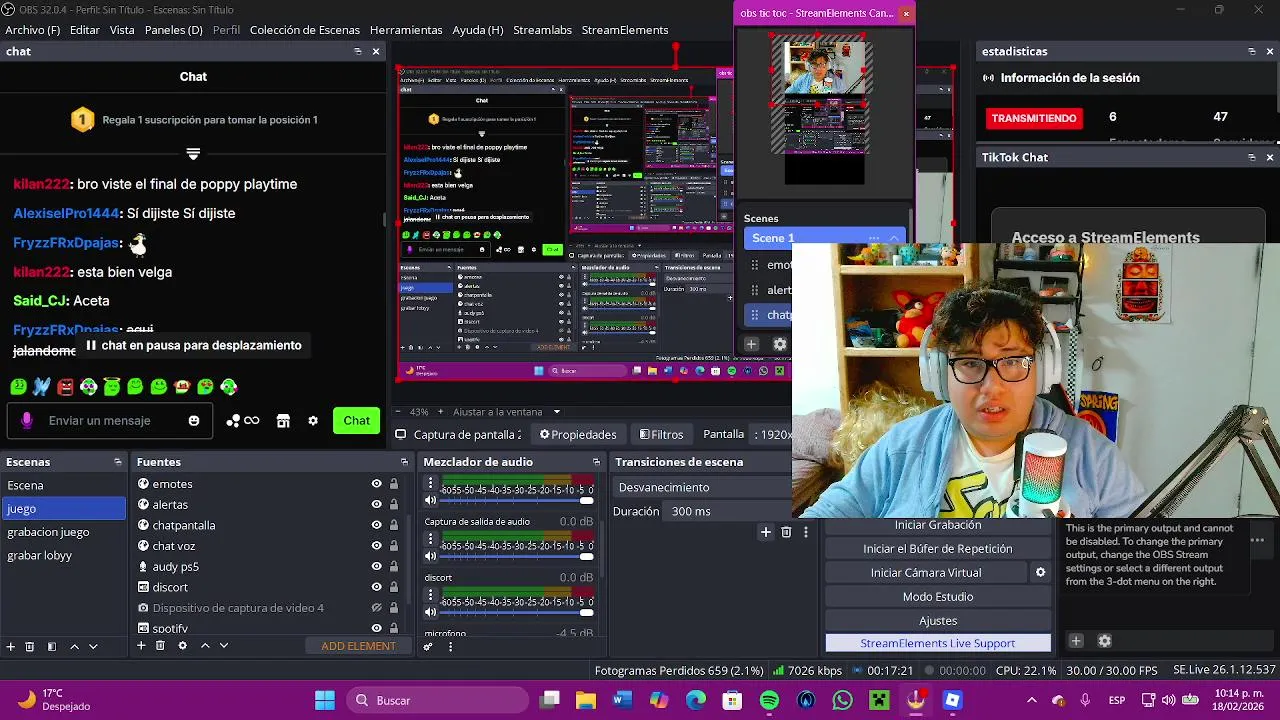
Task: Hide the alertas source
Action: click(x=377, y=505)
